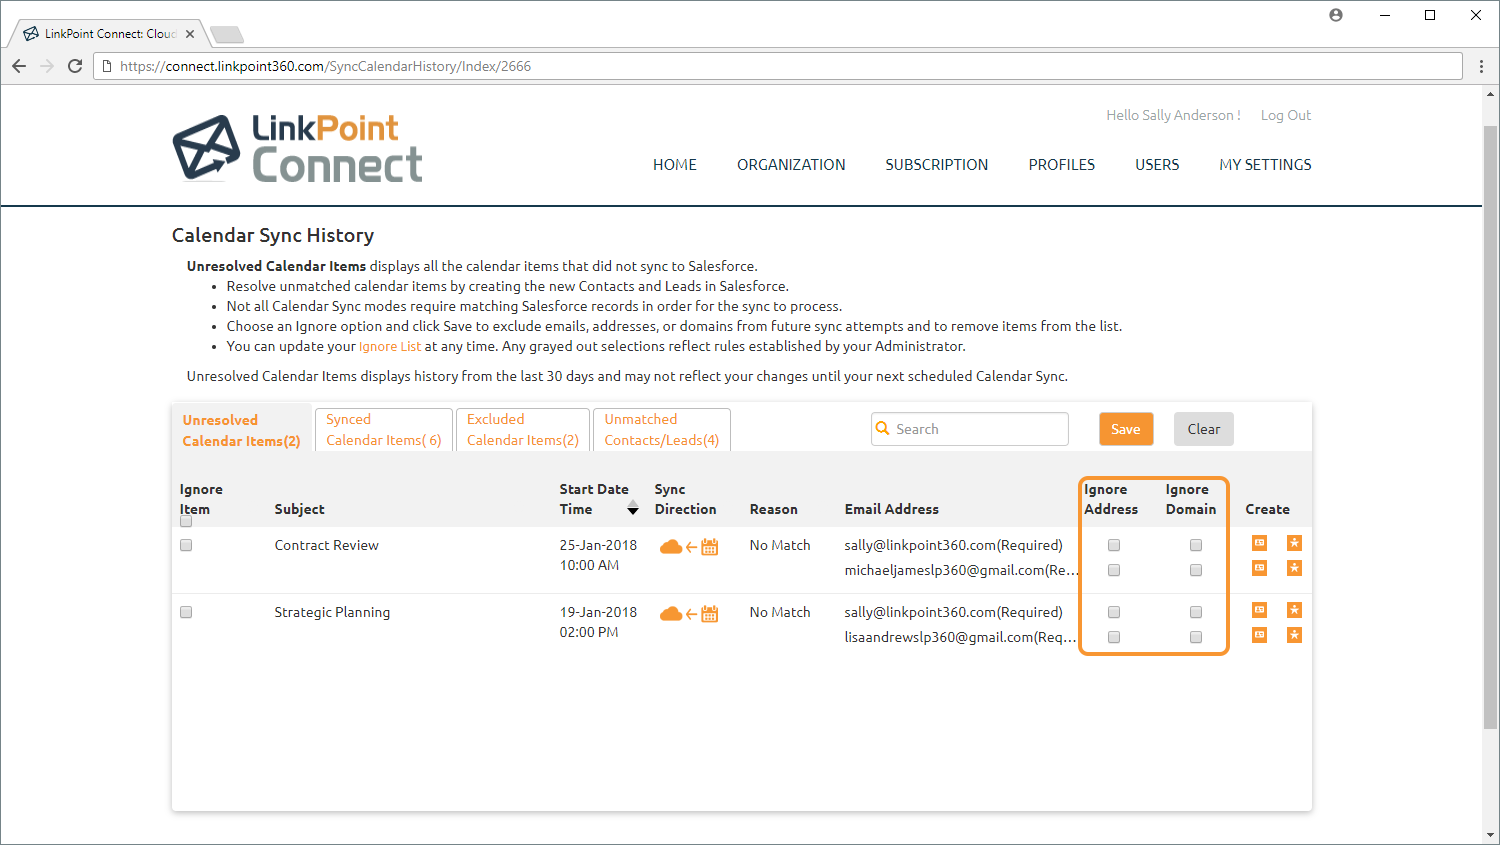Screen dimensions: 1500x845
Task: Click the Salesforce cloud icon for Strategic Planning
Action: [671, 614]
